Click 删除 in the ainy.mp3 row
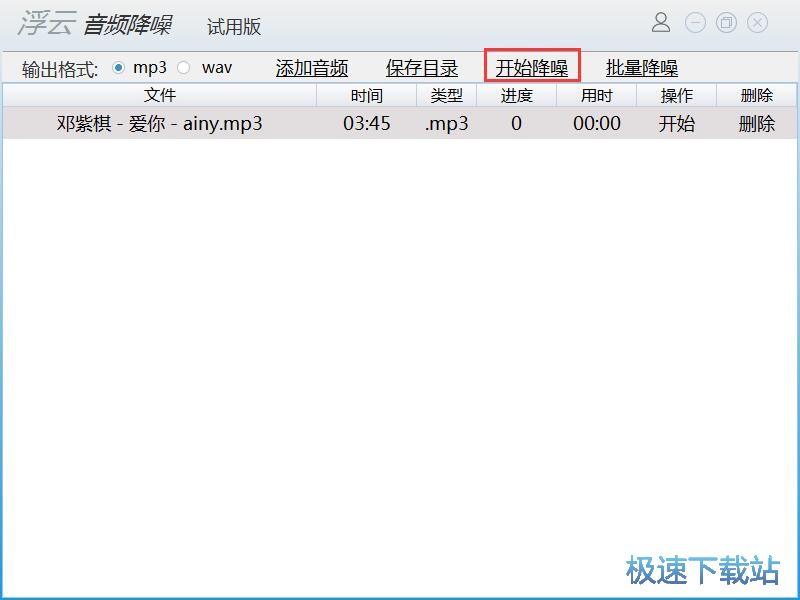Viewport: 800px width, 600px height. 757,123
